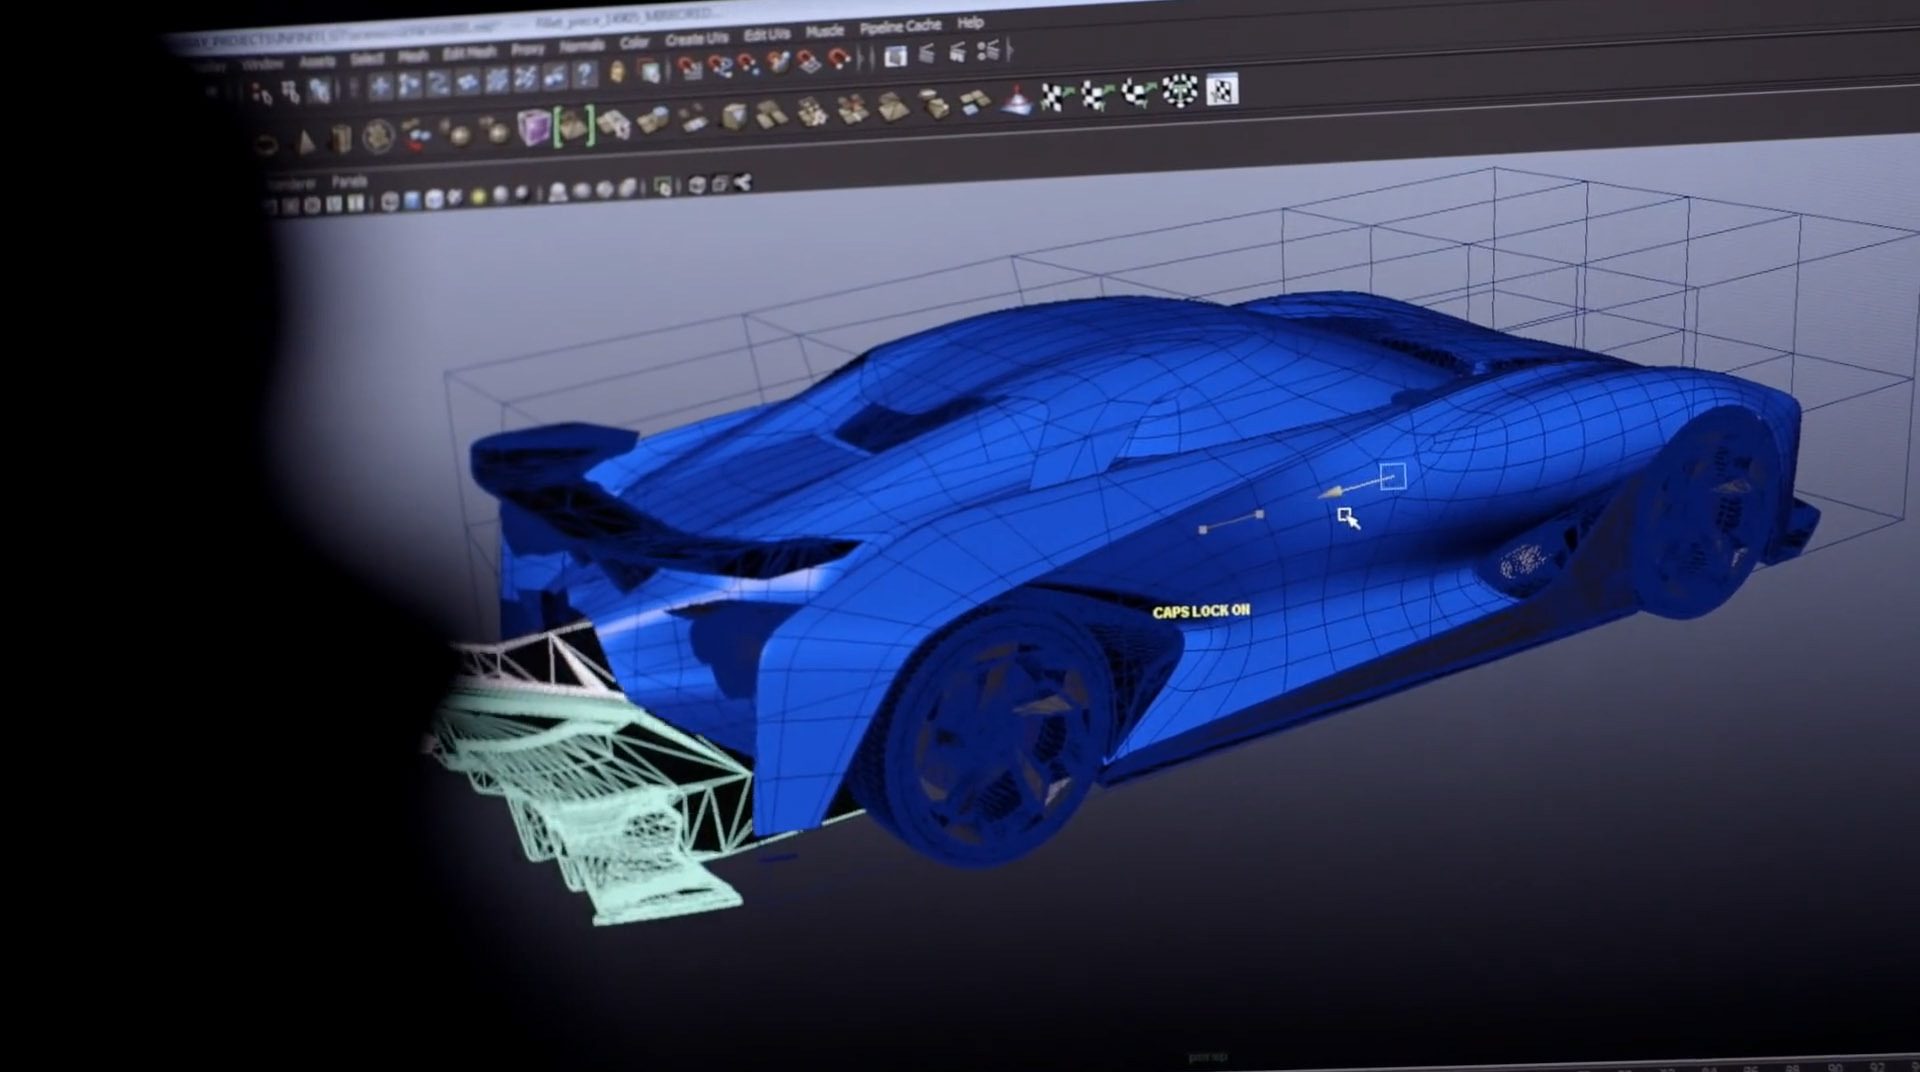Open the Edit Mesh menu
Image resolution: width=1920 pixels, height=1072 pixels.
point(468,53)
